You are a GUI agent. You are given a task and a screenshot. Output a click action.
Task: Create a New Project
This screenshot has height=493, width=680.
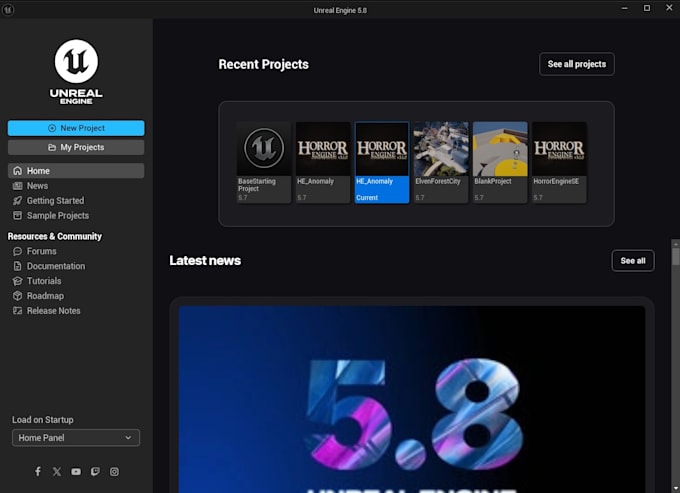[x=76, y=128]
